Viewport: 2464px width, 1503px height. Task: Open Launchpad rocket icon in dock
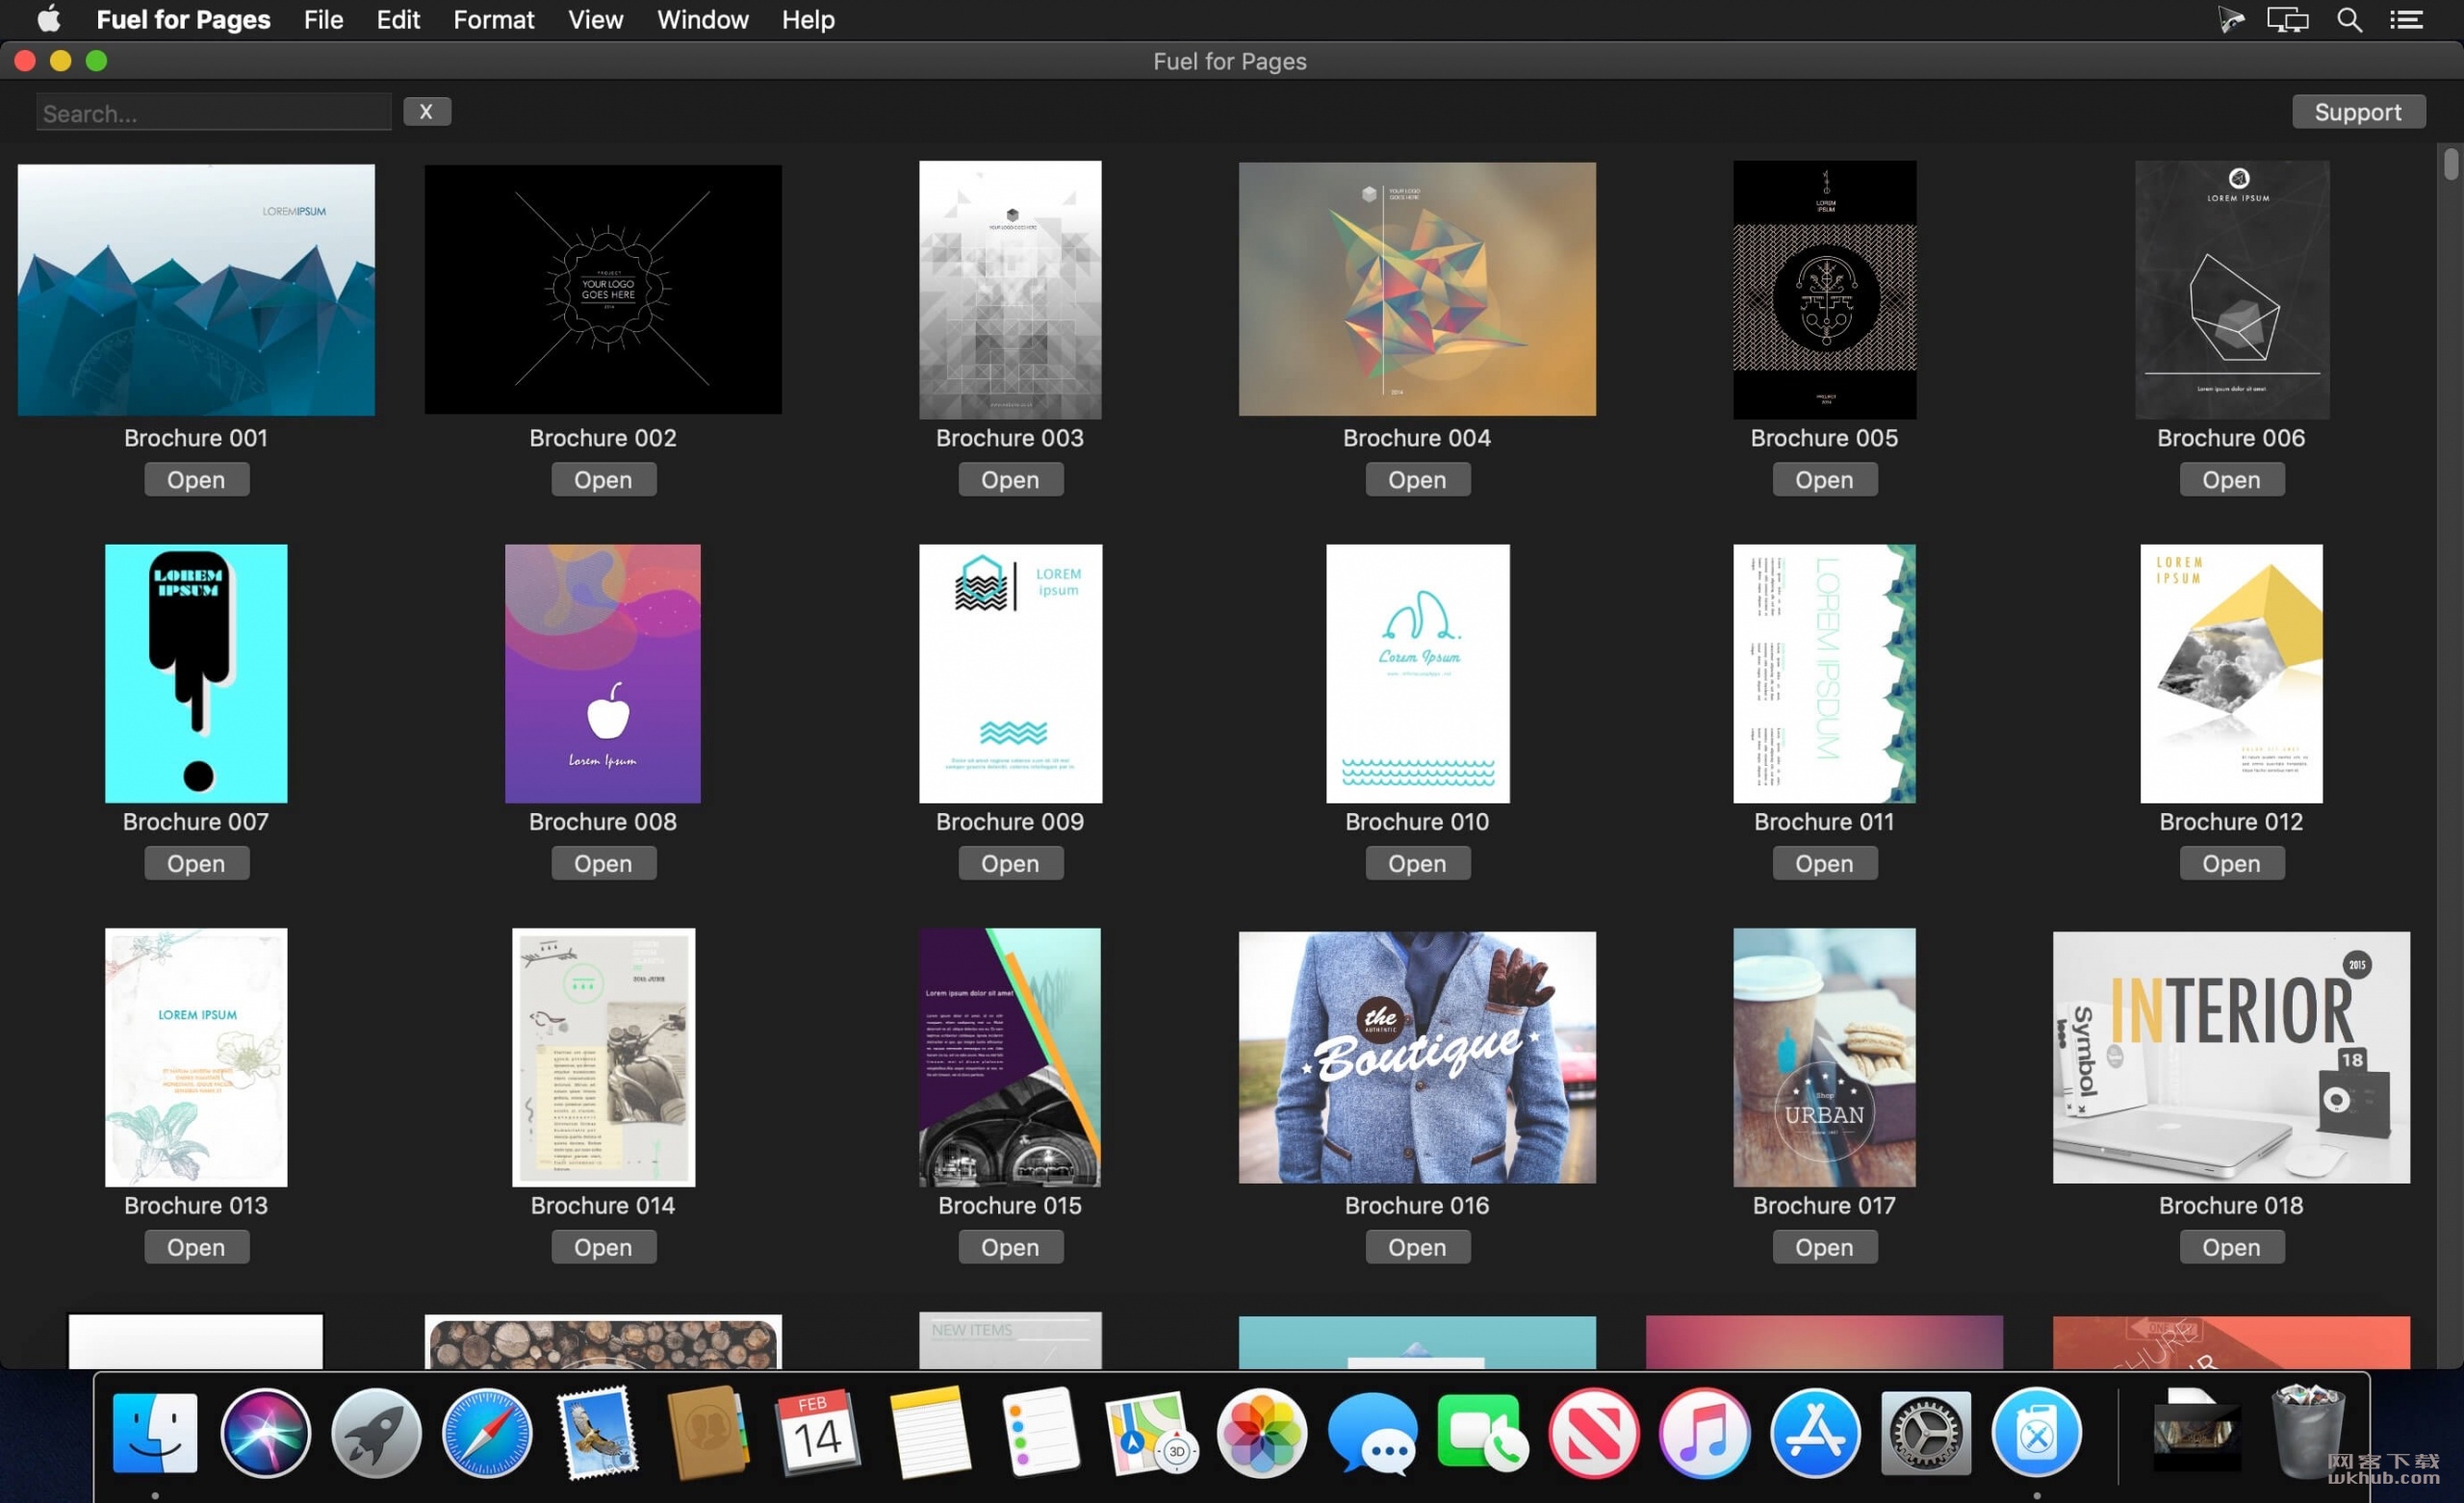click(x=376, y=1433)
